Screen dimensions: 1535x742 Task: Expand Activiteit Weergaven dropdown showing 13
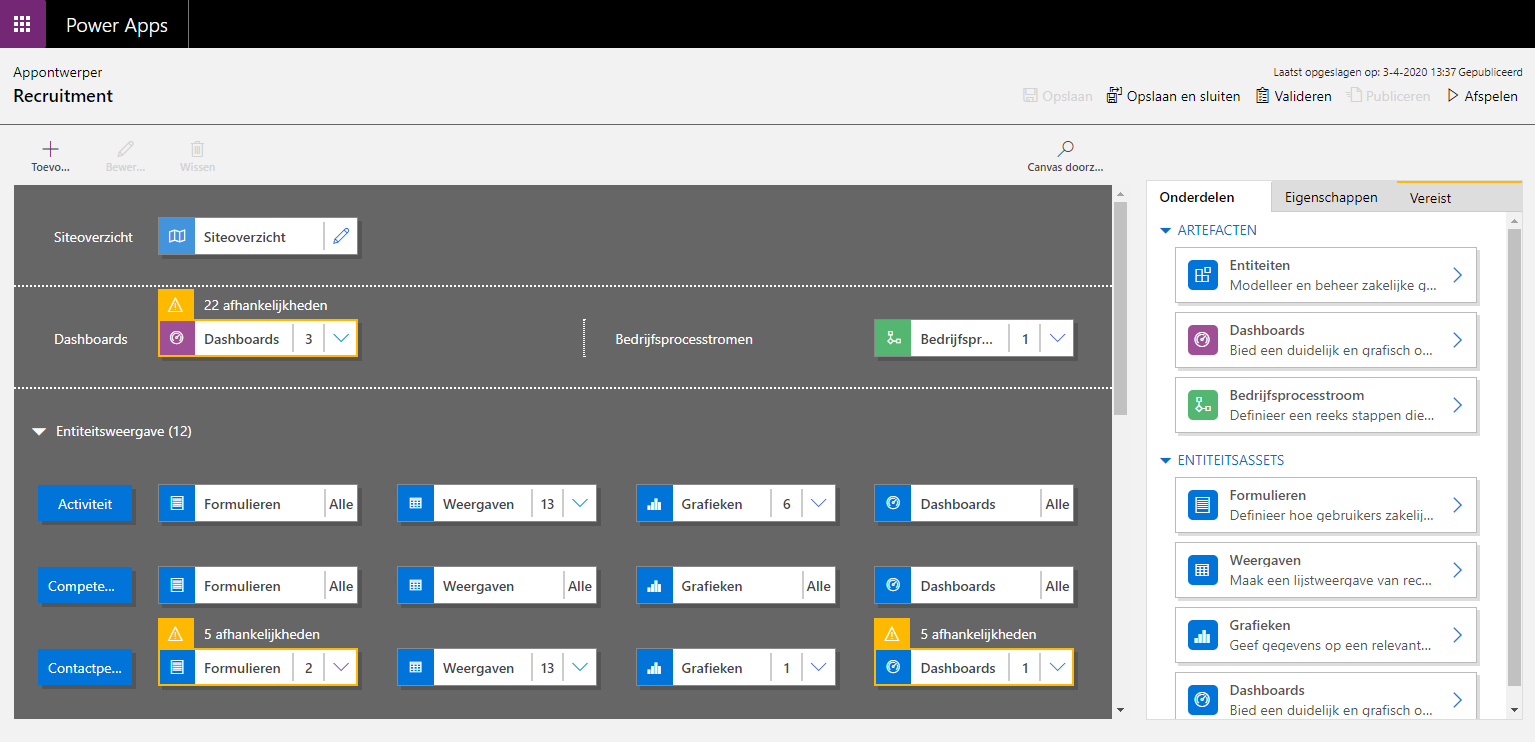click(x=580, y=504)
